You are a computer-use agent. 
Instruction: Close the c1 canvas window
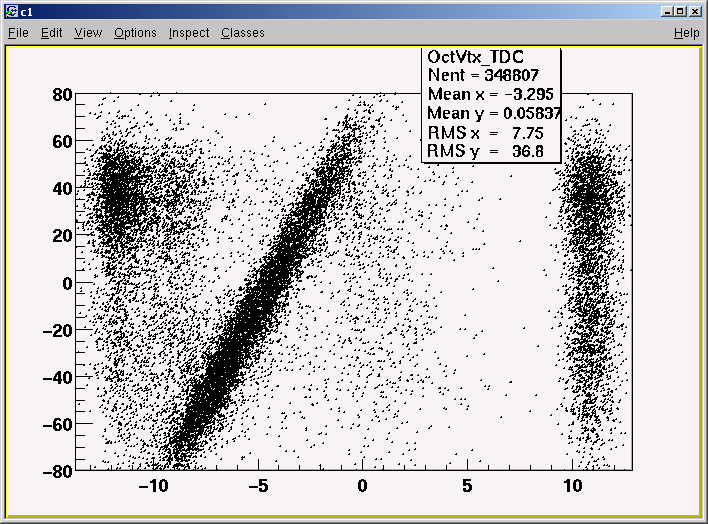click(x=695, y=11)
